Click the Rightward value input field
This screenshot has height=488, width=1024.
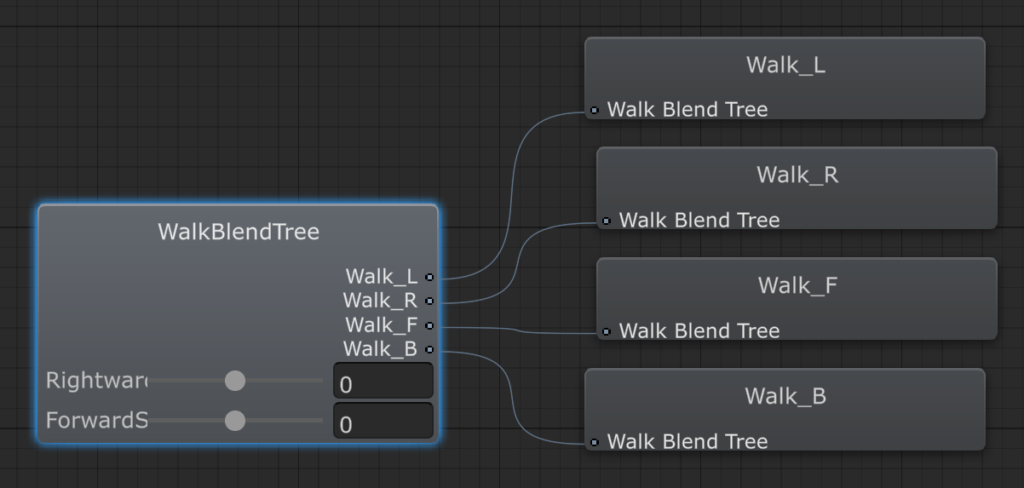pyautogui.click(x=383, y=382)
